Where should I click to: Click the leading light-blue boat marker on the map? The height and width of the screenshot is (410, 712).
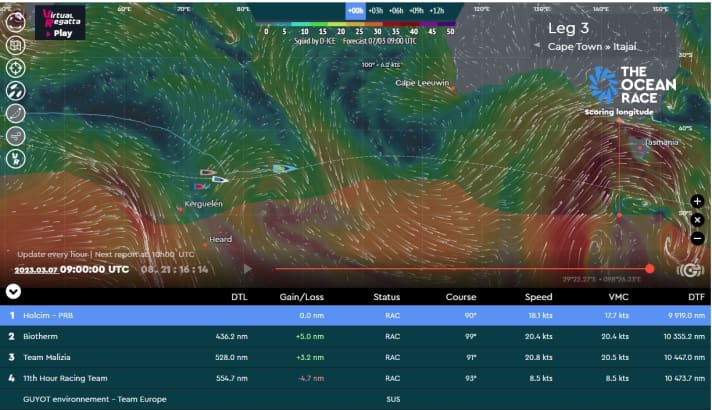point(284,169)
